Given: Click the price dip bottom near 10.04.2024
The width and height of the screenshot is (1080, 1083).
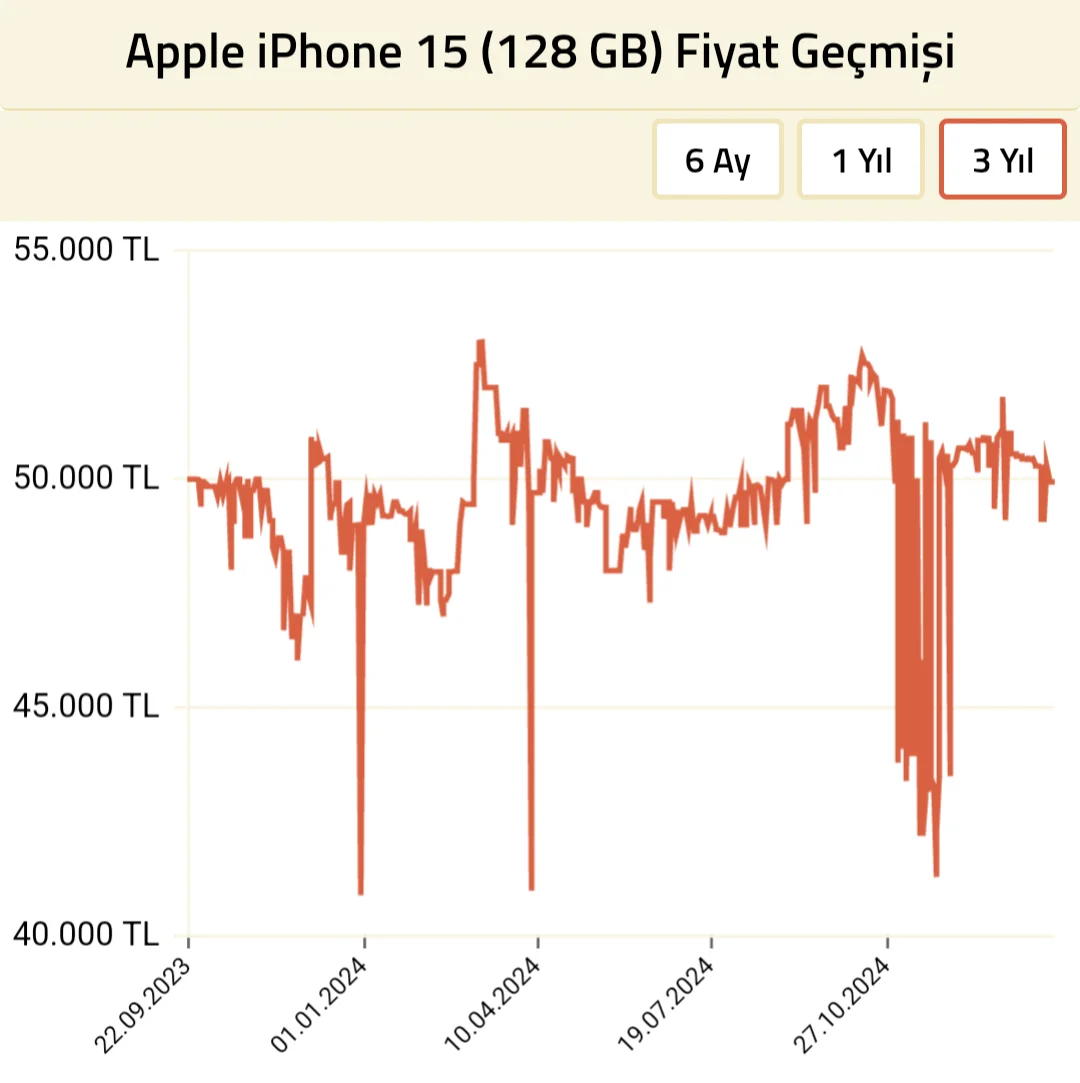Looking at the screenshot, I should point(531,887).
